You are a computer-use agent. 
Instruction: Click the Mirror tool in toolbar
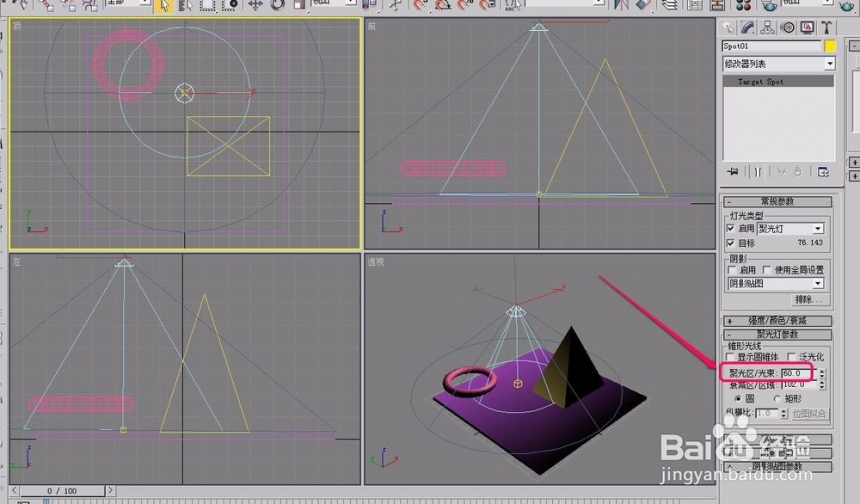point(621,5)
